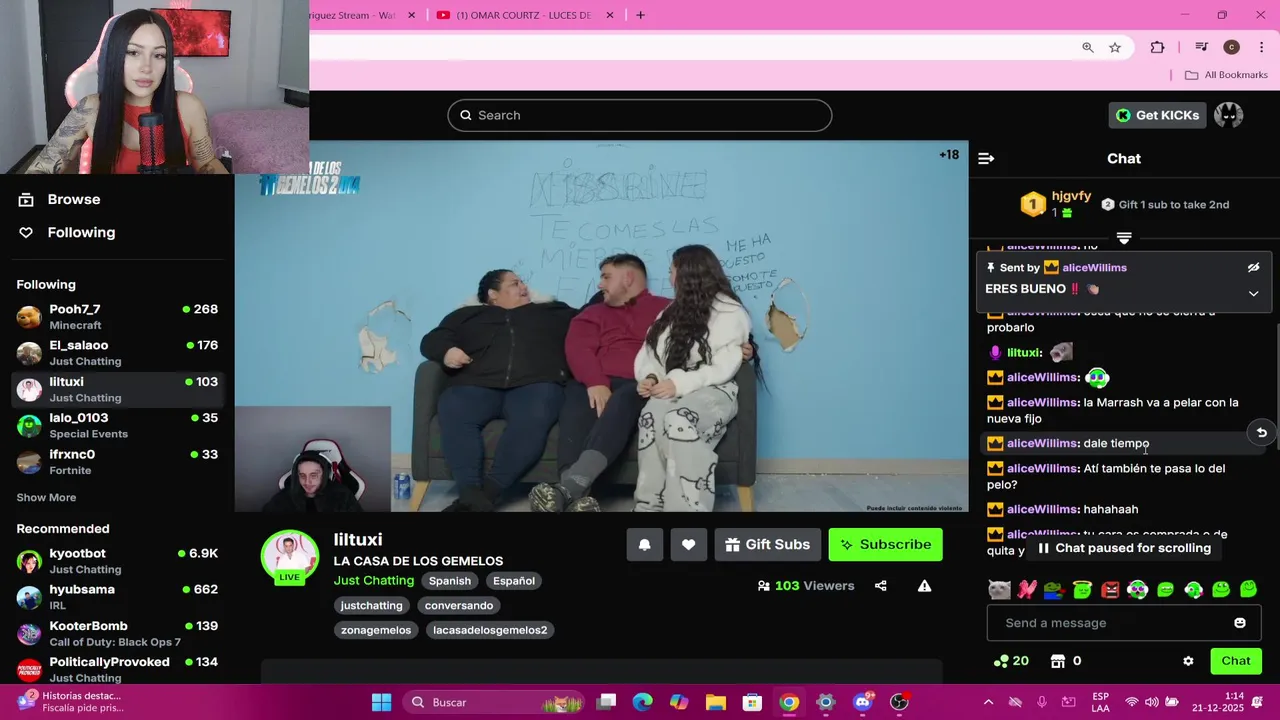Follow liltuxi with heart button
Viewport: 1280px width, 720px height.
click(688, 544)
